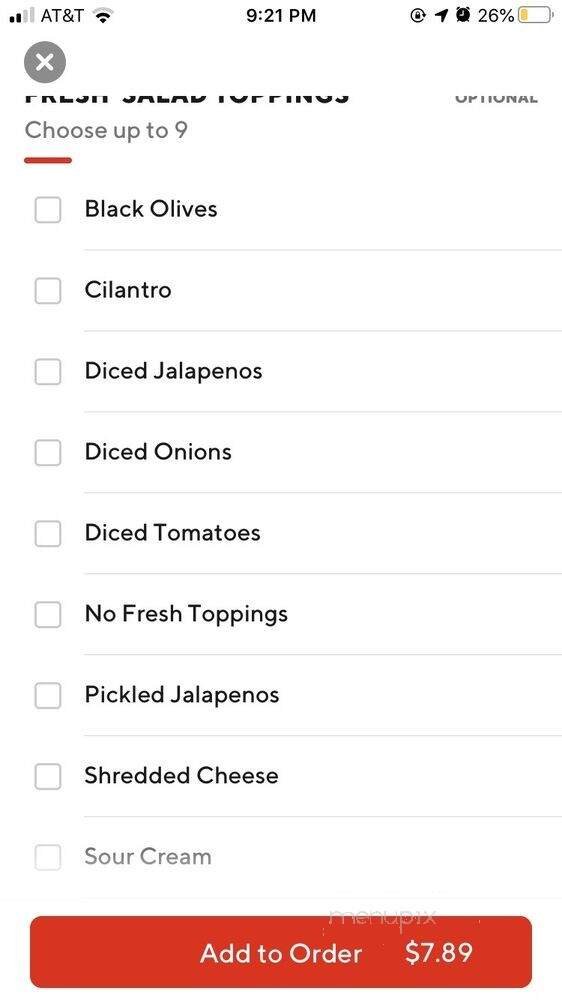Close the toppings screen with X icon
Viewport: 562px width, 1000px height.
click(x=45, y=62)
